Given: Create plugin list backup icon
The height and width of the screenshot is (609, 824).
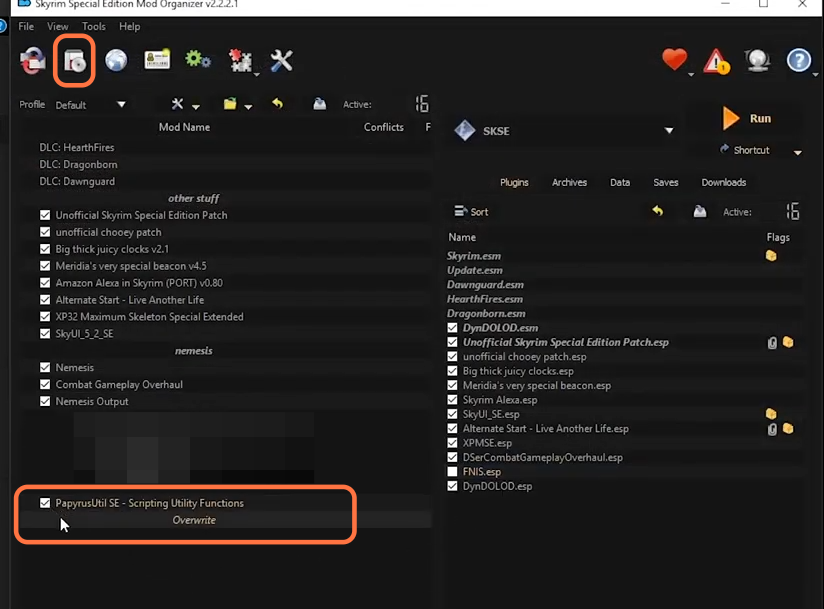Looking at the screenshot, I should [x=699, y=211].
